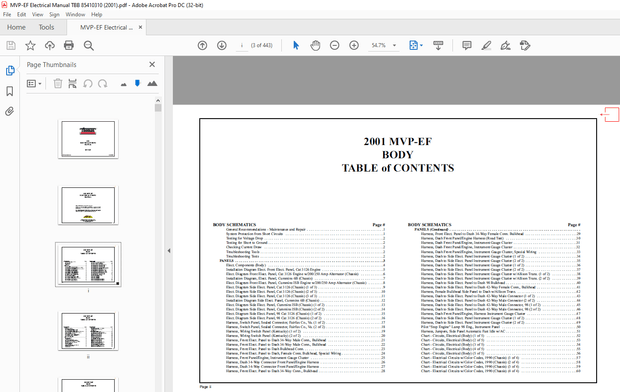
Task: Click the thumbnail size slider marker
Action: (x=137, y=83)
